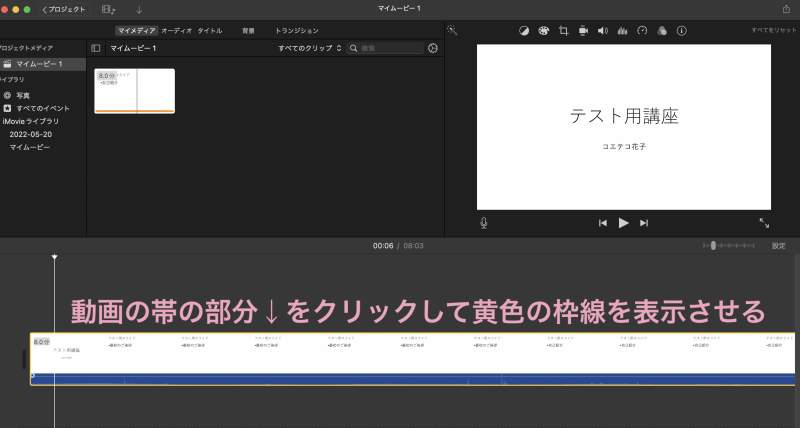Screen dimensions: 800x428
Task: Open the stabilization camera tool
Action: tap(583, 31)
